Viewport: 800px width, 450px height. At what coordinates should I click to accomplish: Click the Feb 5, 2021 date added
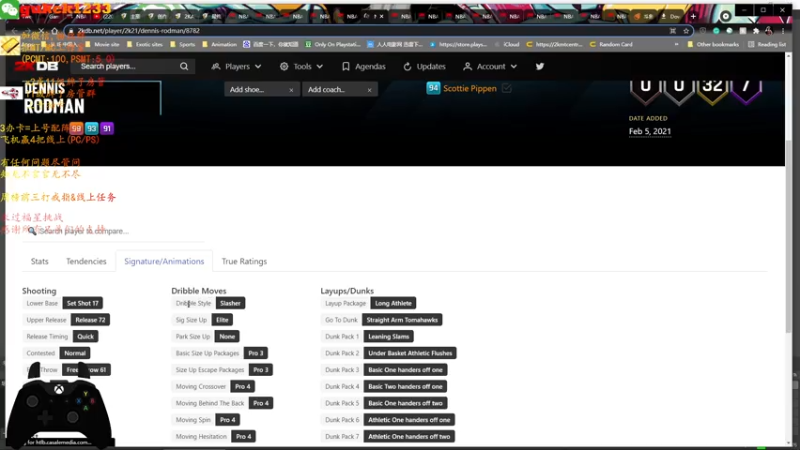pos(649,132)
